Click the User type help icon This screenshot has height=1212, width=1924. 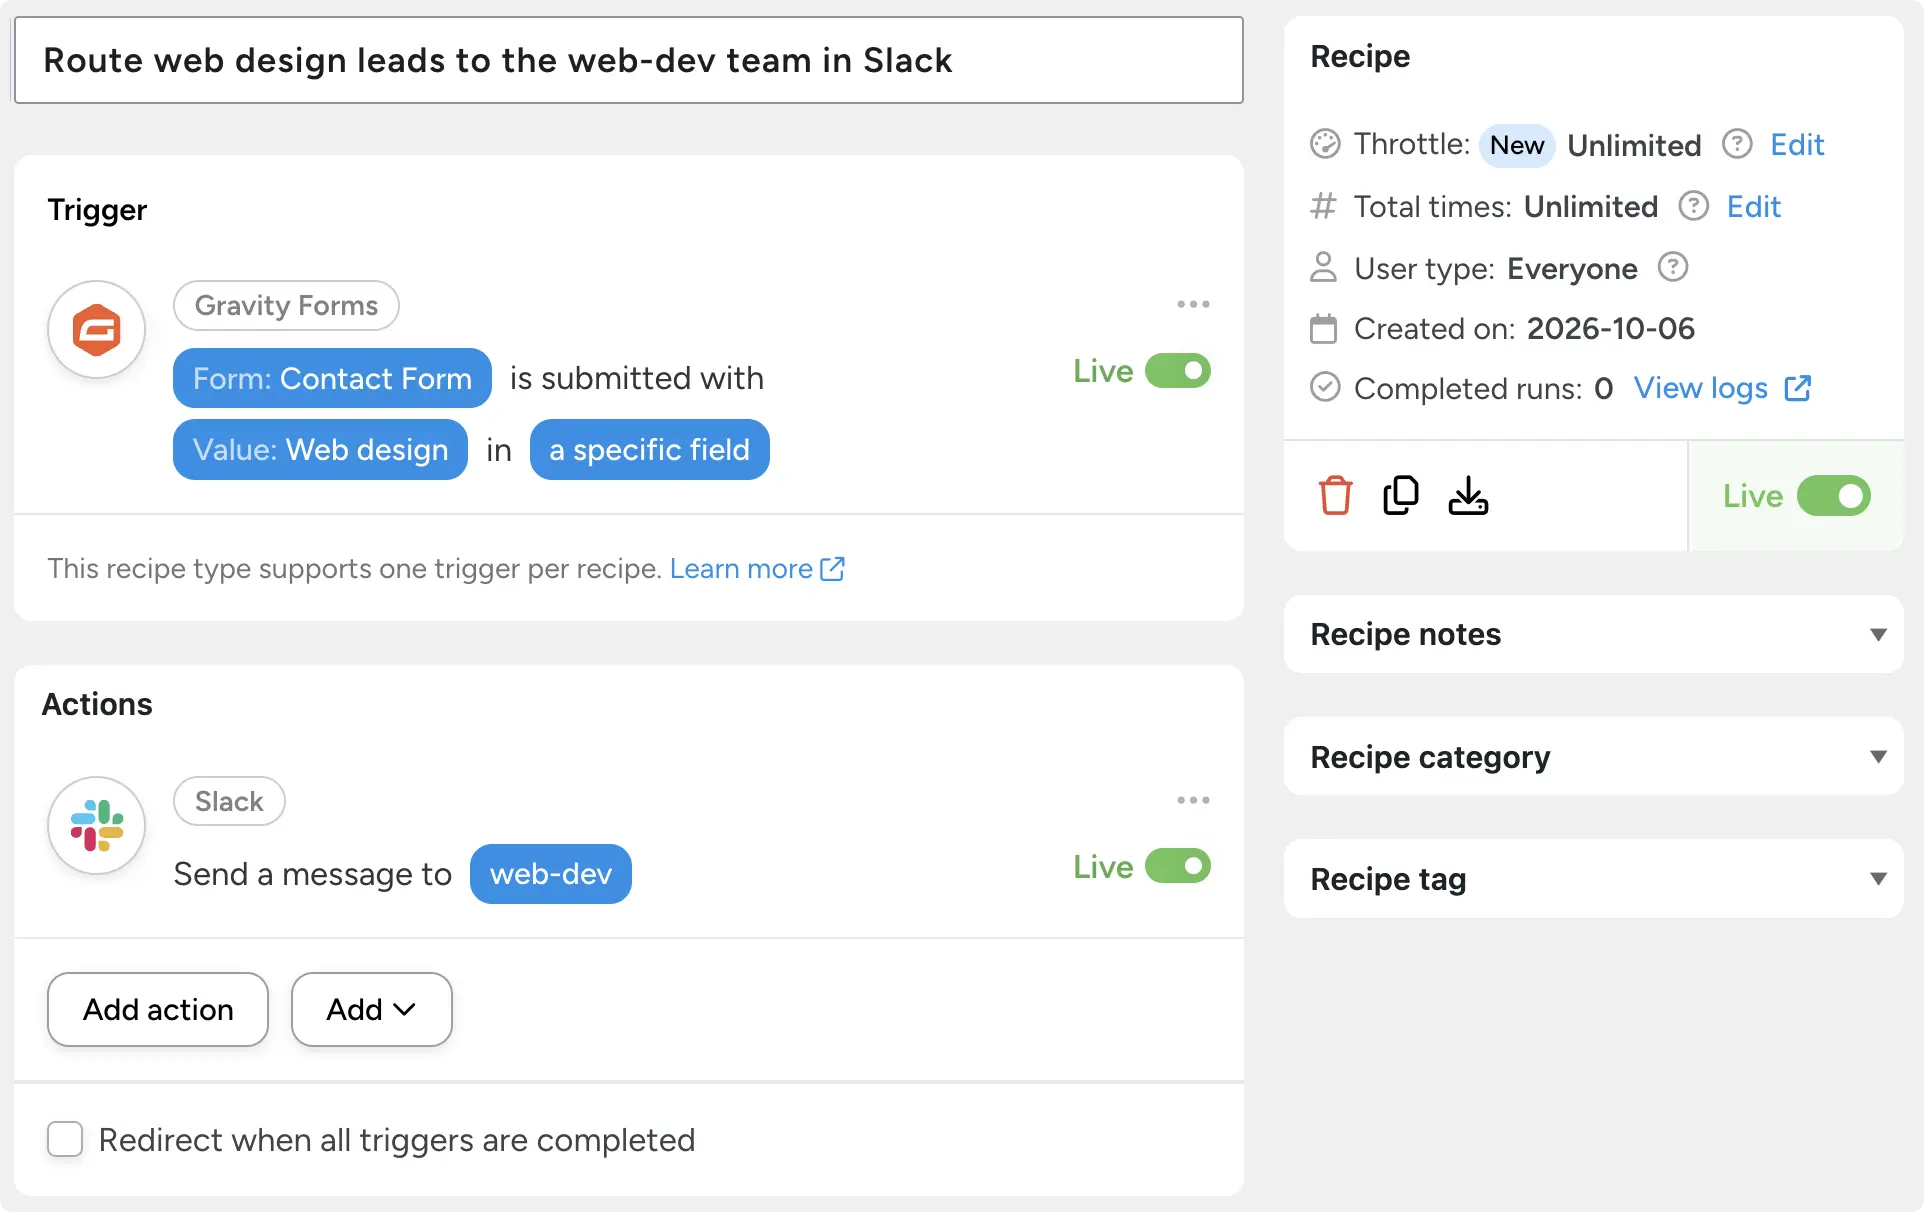tap(1673, 267)
